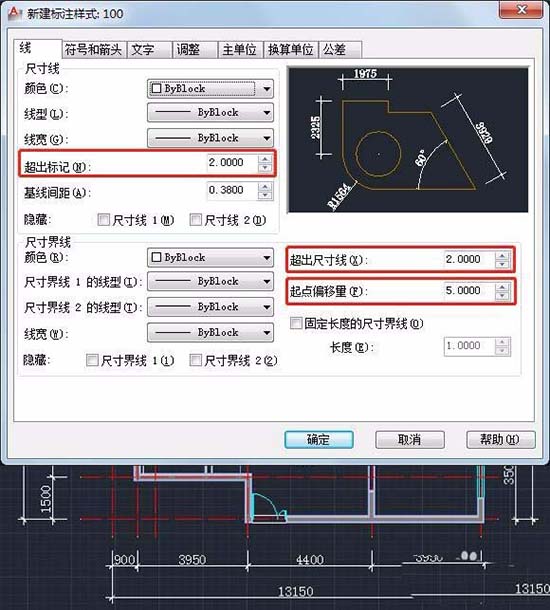Decrease 基线间距 with down arrow
550x610 pixels.
(x=265, y=195)
